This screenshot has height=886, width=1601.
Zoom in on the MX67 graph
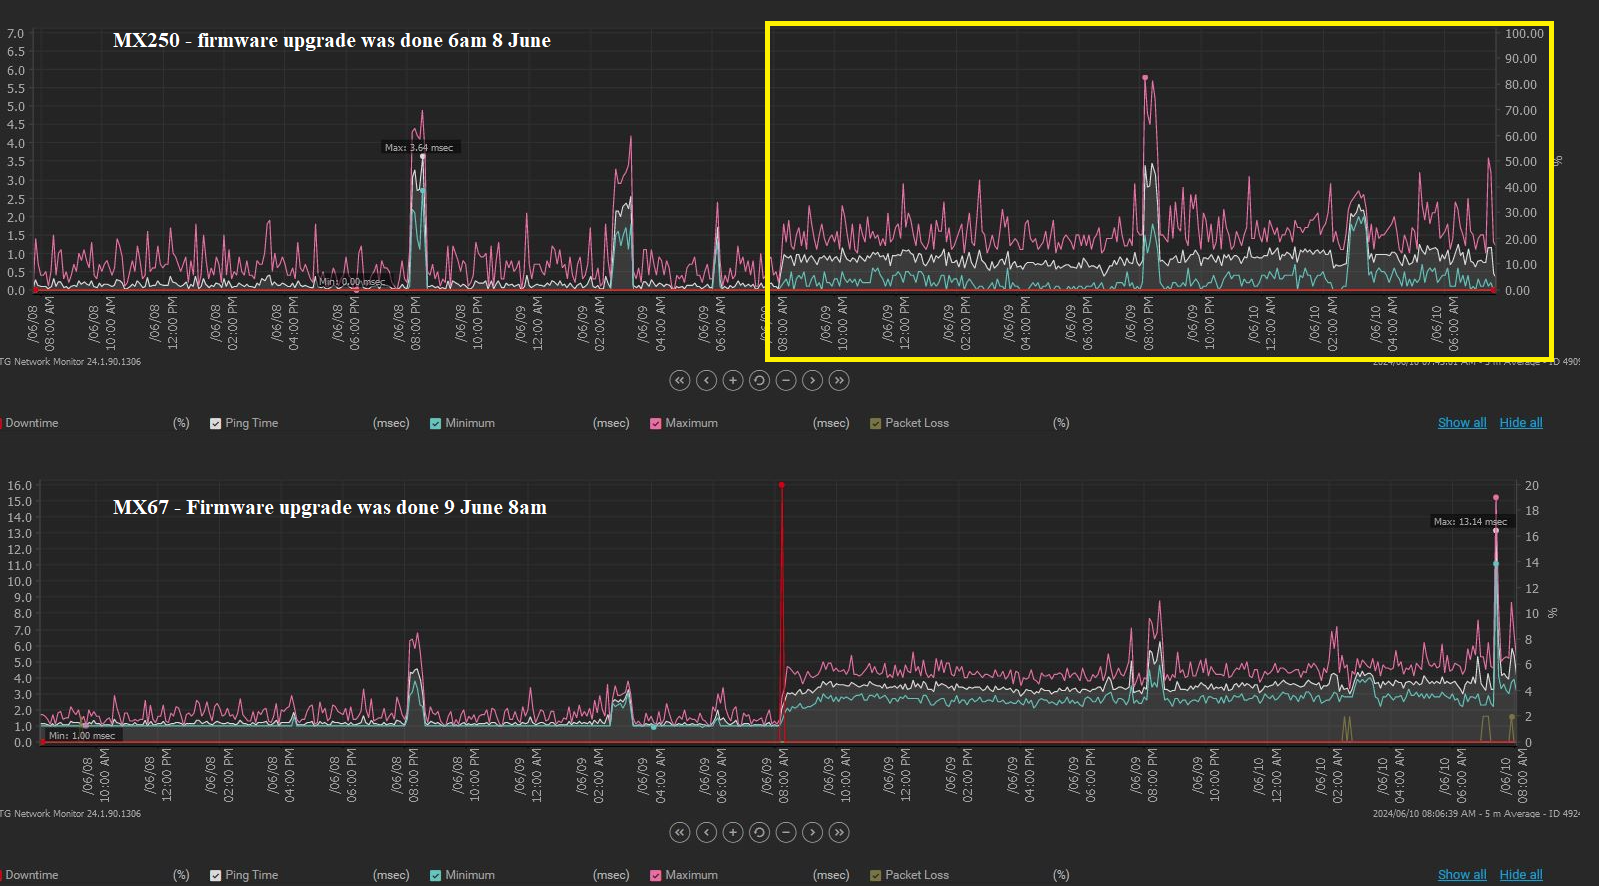[x=733, y=832]
